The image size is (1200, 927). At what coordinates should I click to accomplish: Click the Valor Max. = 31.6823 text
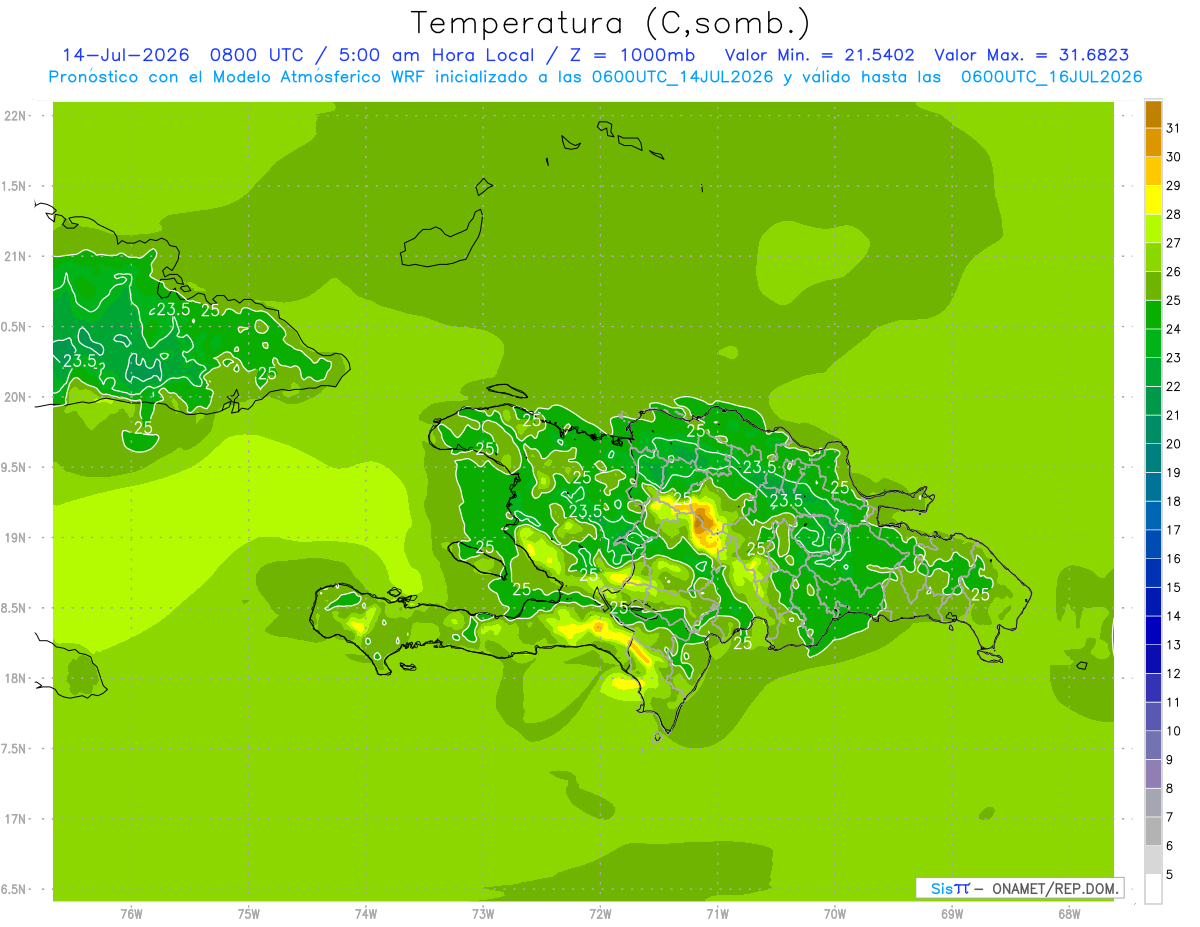[1032, 55]
